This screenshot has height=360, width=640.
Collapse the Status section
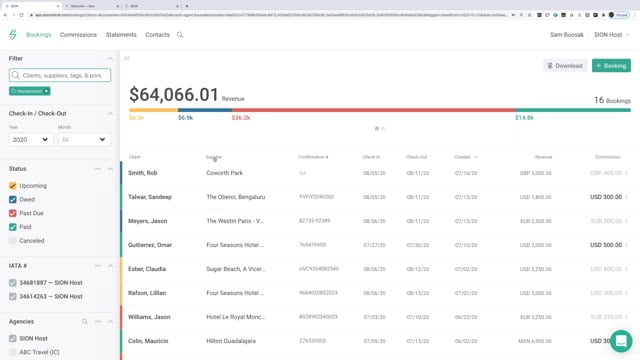(111, 169)
